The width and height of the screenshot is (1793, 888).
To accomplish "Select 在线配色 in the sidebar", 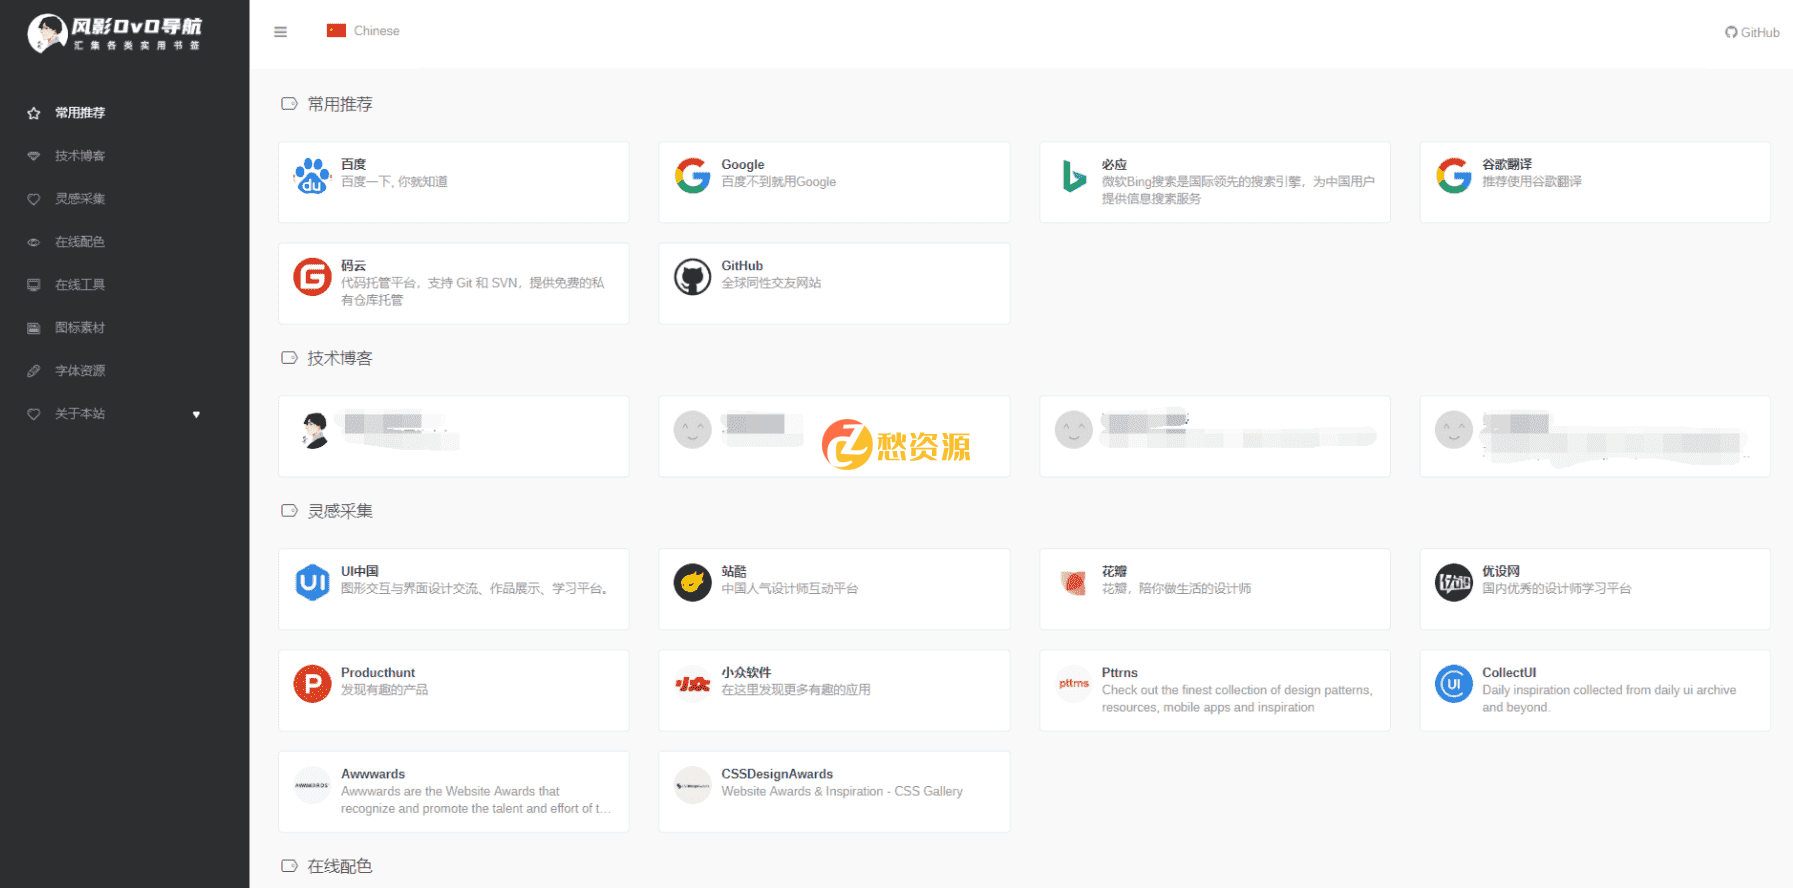I will coord(80,242).
